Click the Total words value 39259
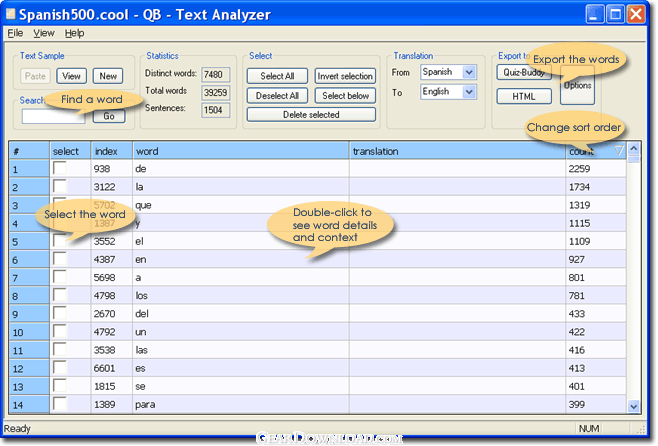Viewport: 658px width, 446px height. (215, 92)
